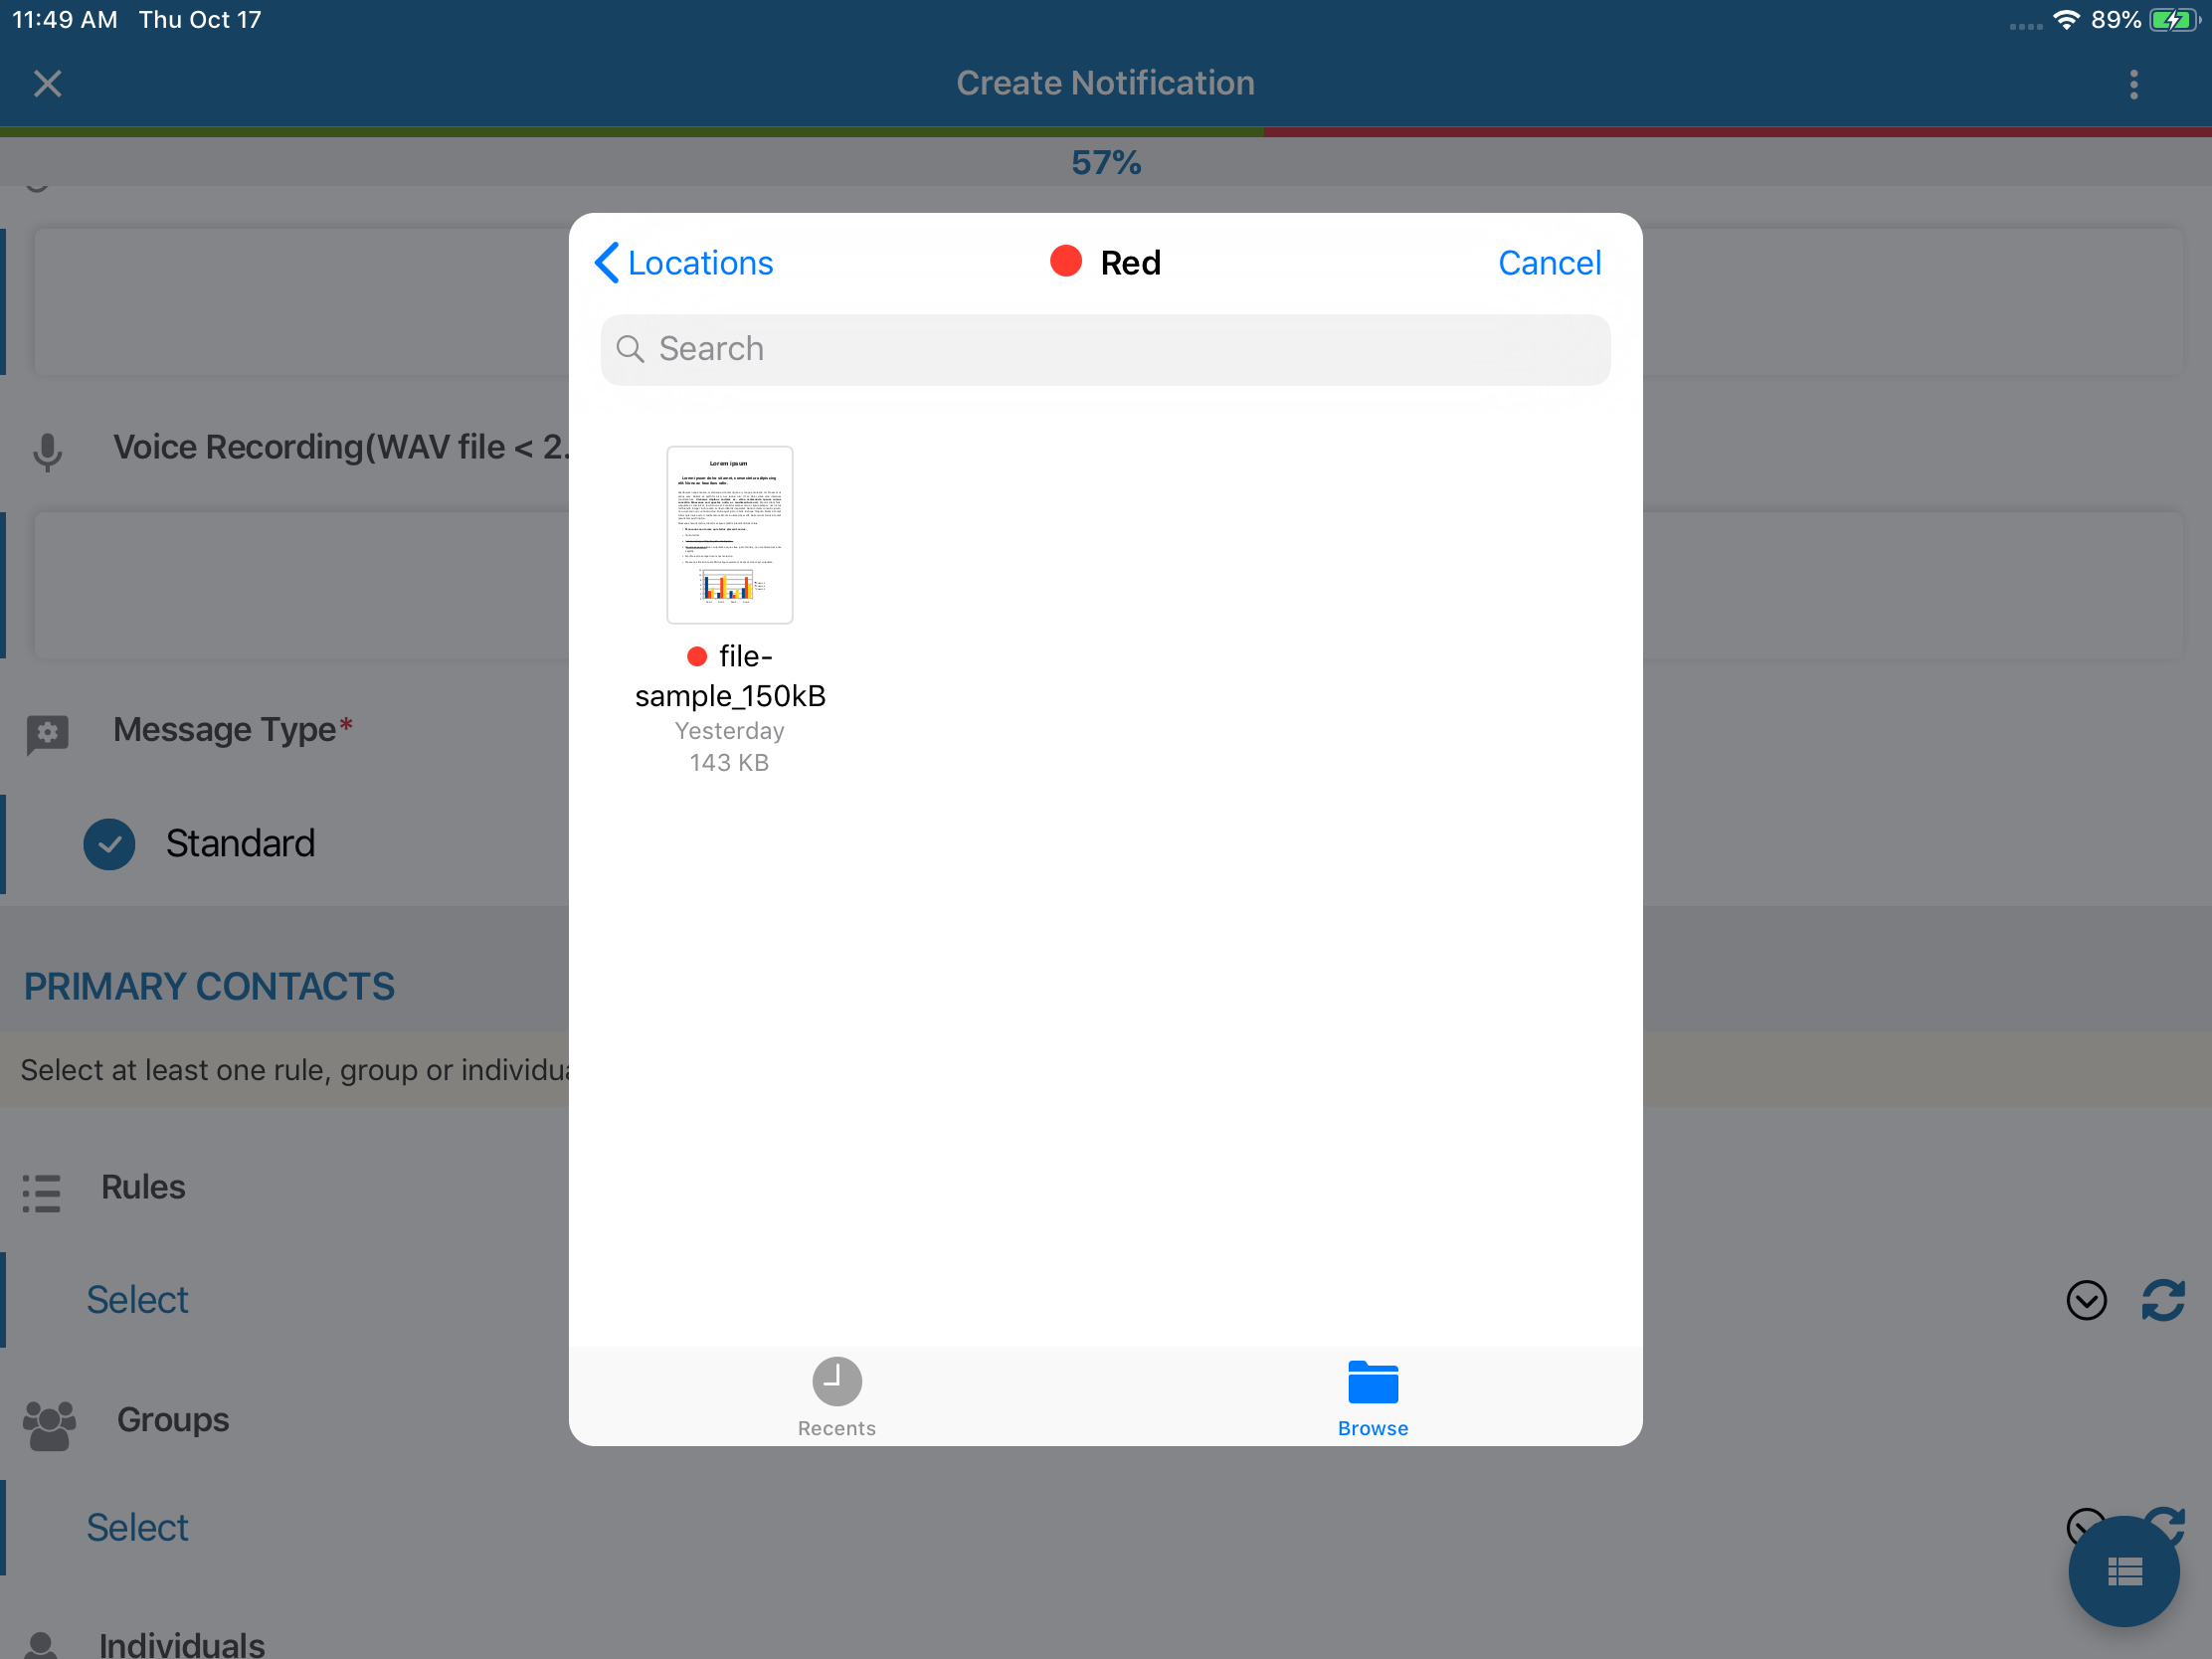The height and width of the screenshot is (1659, 2212).
Task: Expand the Rules dropdown chevron
Action: point(2086,1300)
